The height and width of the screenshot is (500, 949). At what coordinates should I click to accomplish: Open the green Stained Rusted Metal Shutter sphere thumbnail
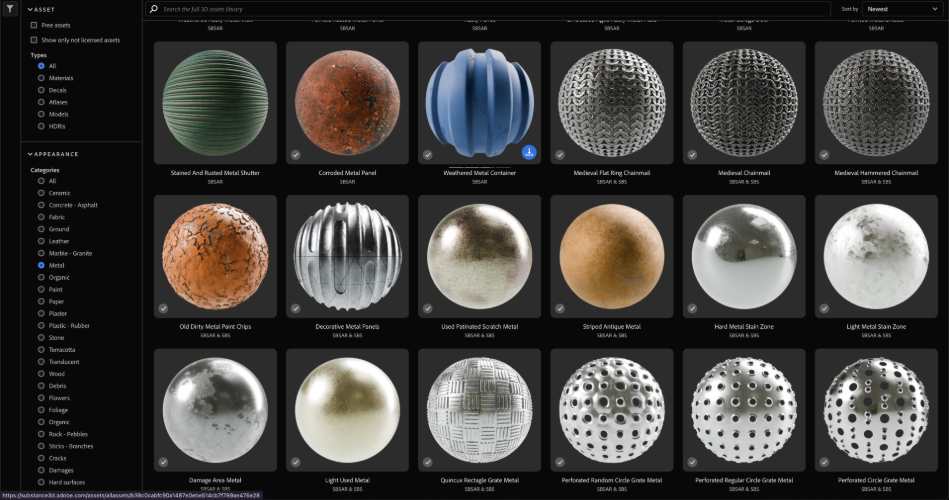click(215, 103)
